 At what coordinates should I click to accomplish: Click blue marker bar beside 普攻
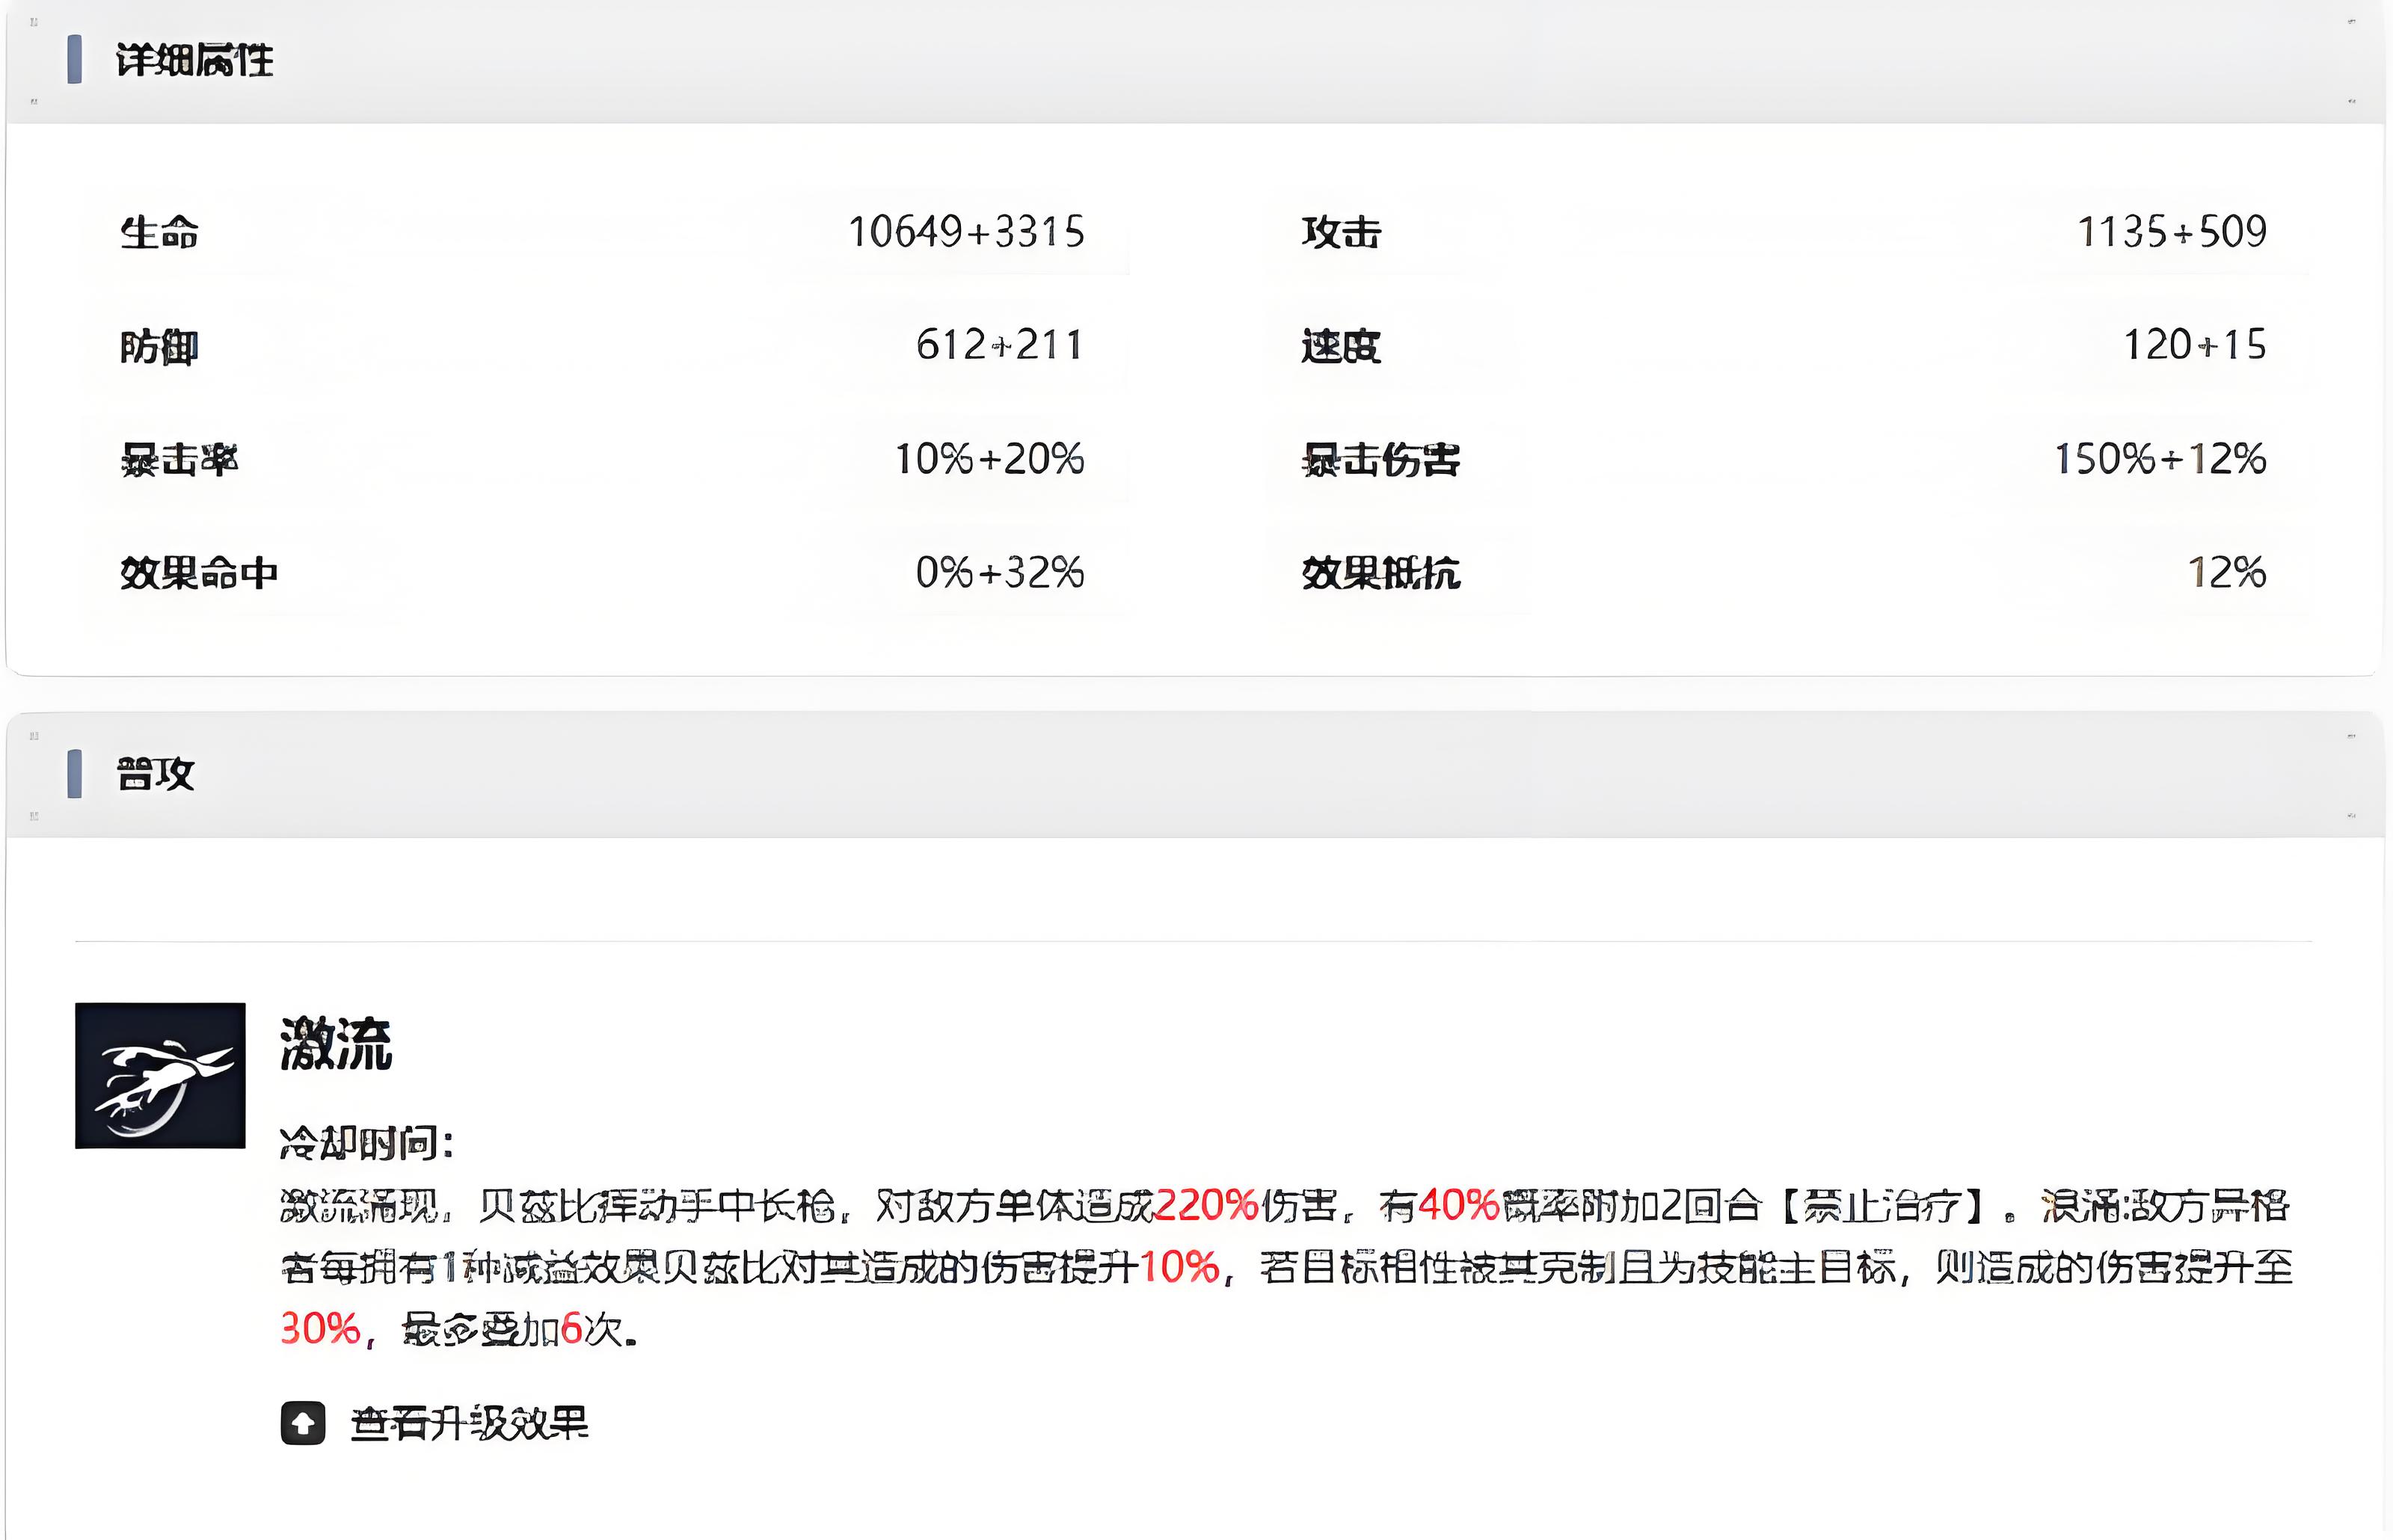pyautogui.click(x=74, y=773)
